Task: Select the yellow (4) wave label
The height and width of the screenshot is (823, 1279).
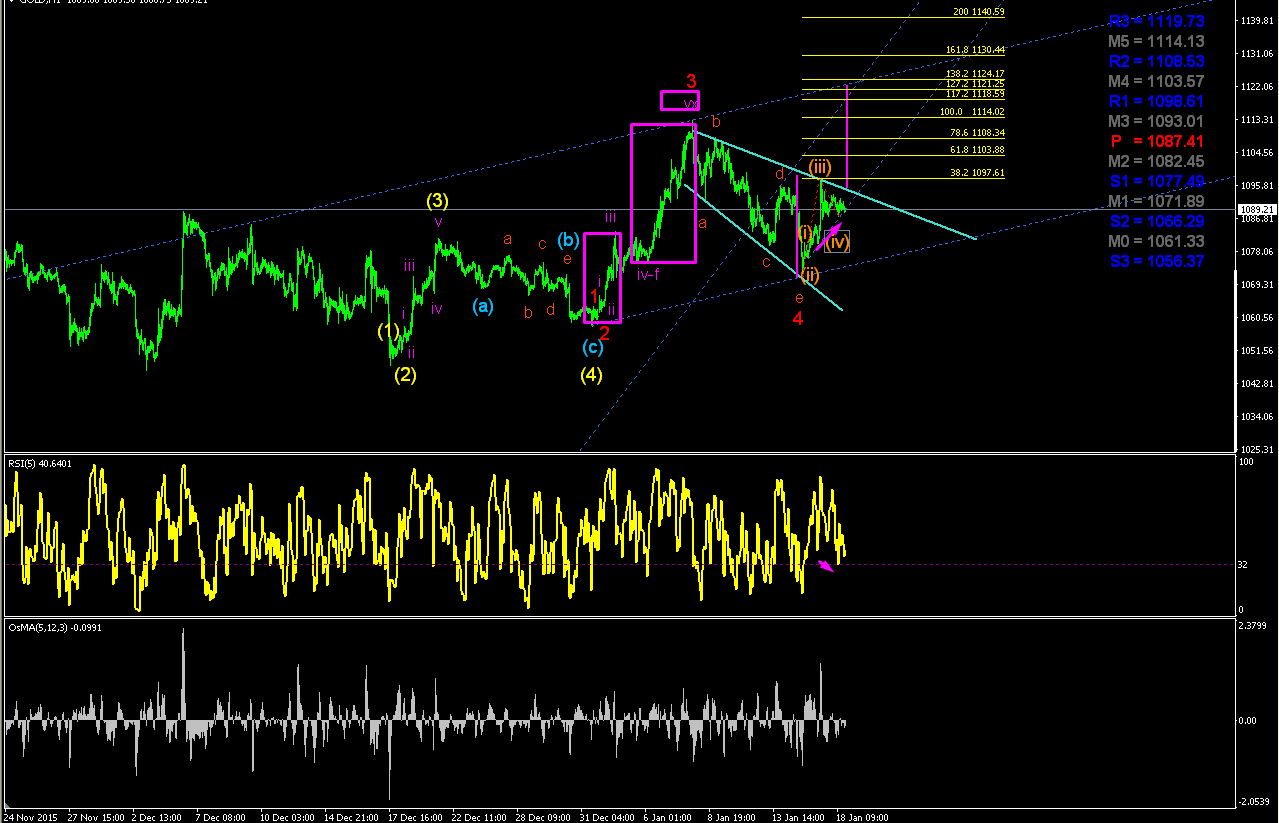Action: [592, 375]
